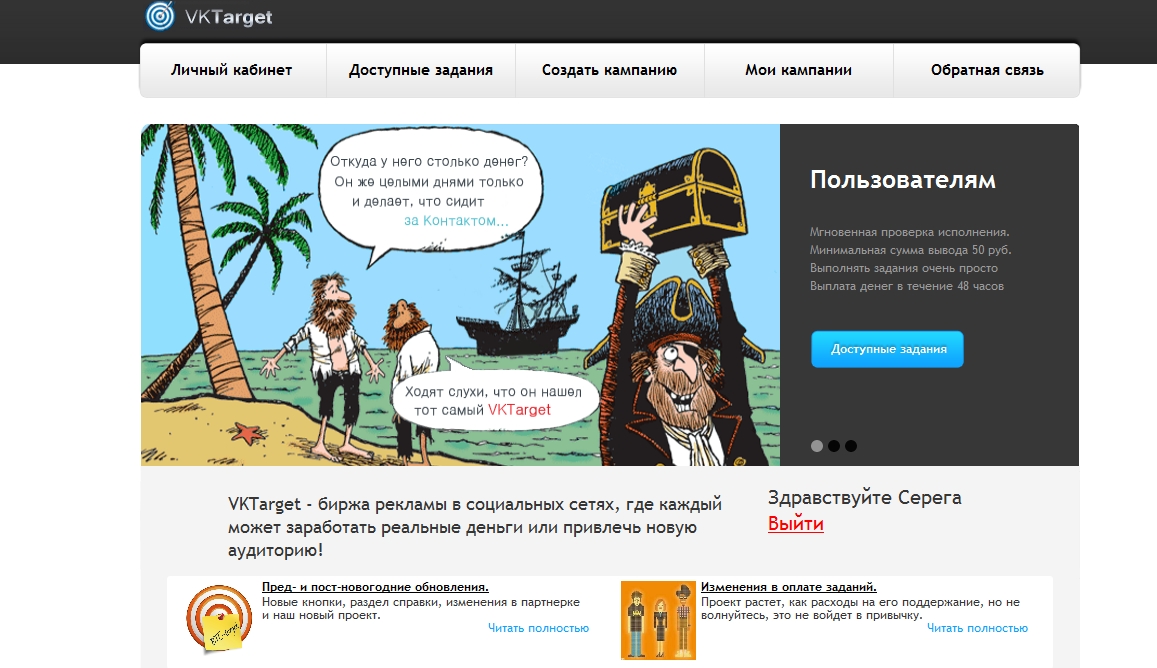Go to Создать кампанию in navigation
This screenshot has height=668, width=1157.
[x=609, y=70]
